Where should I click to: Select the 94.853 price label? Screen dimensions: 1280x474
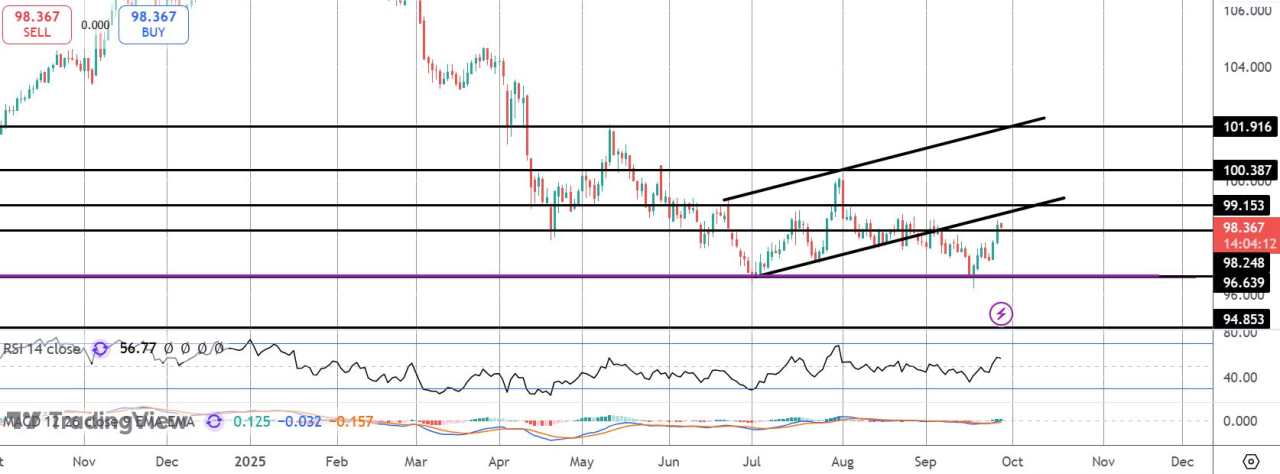point(1244,319)
